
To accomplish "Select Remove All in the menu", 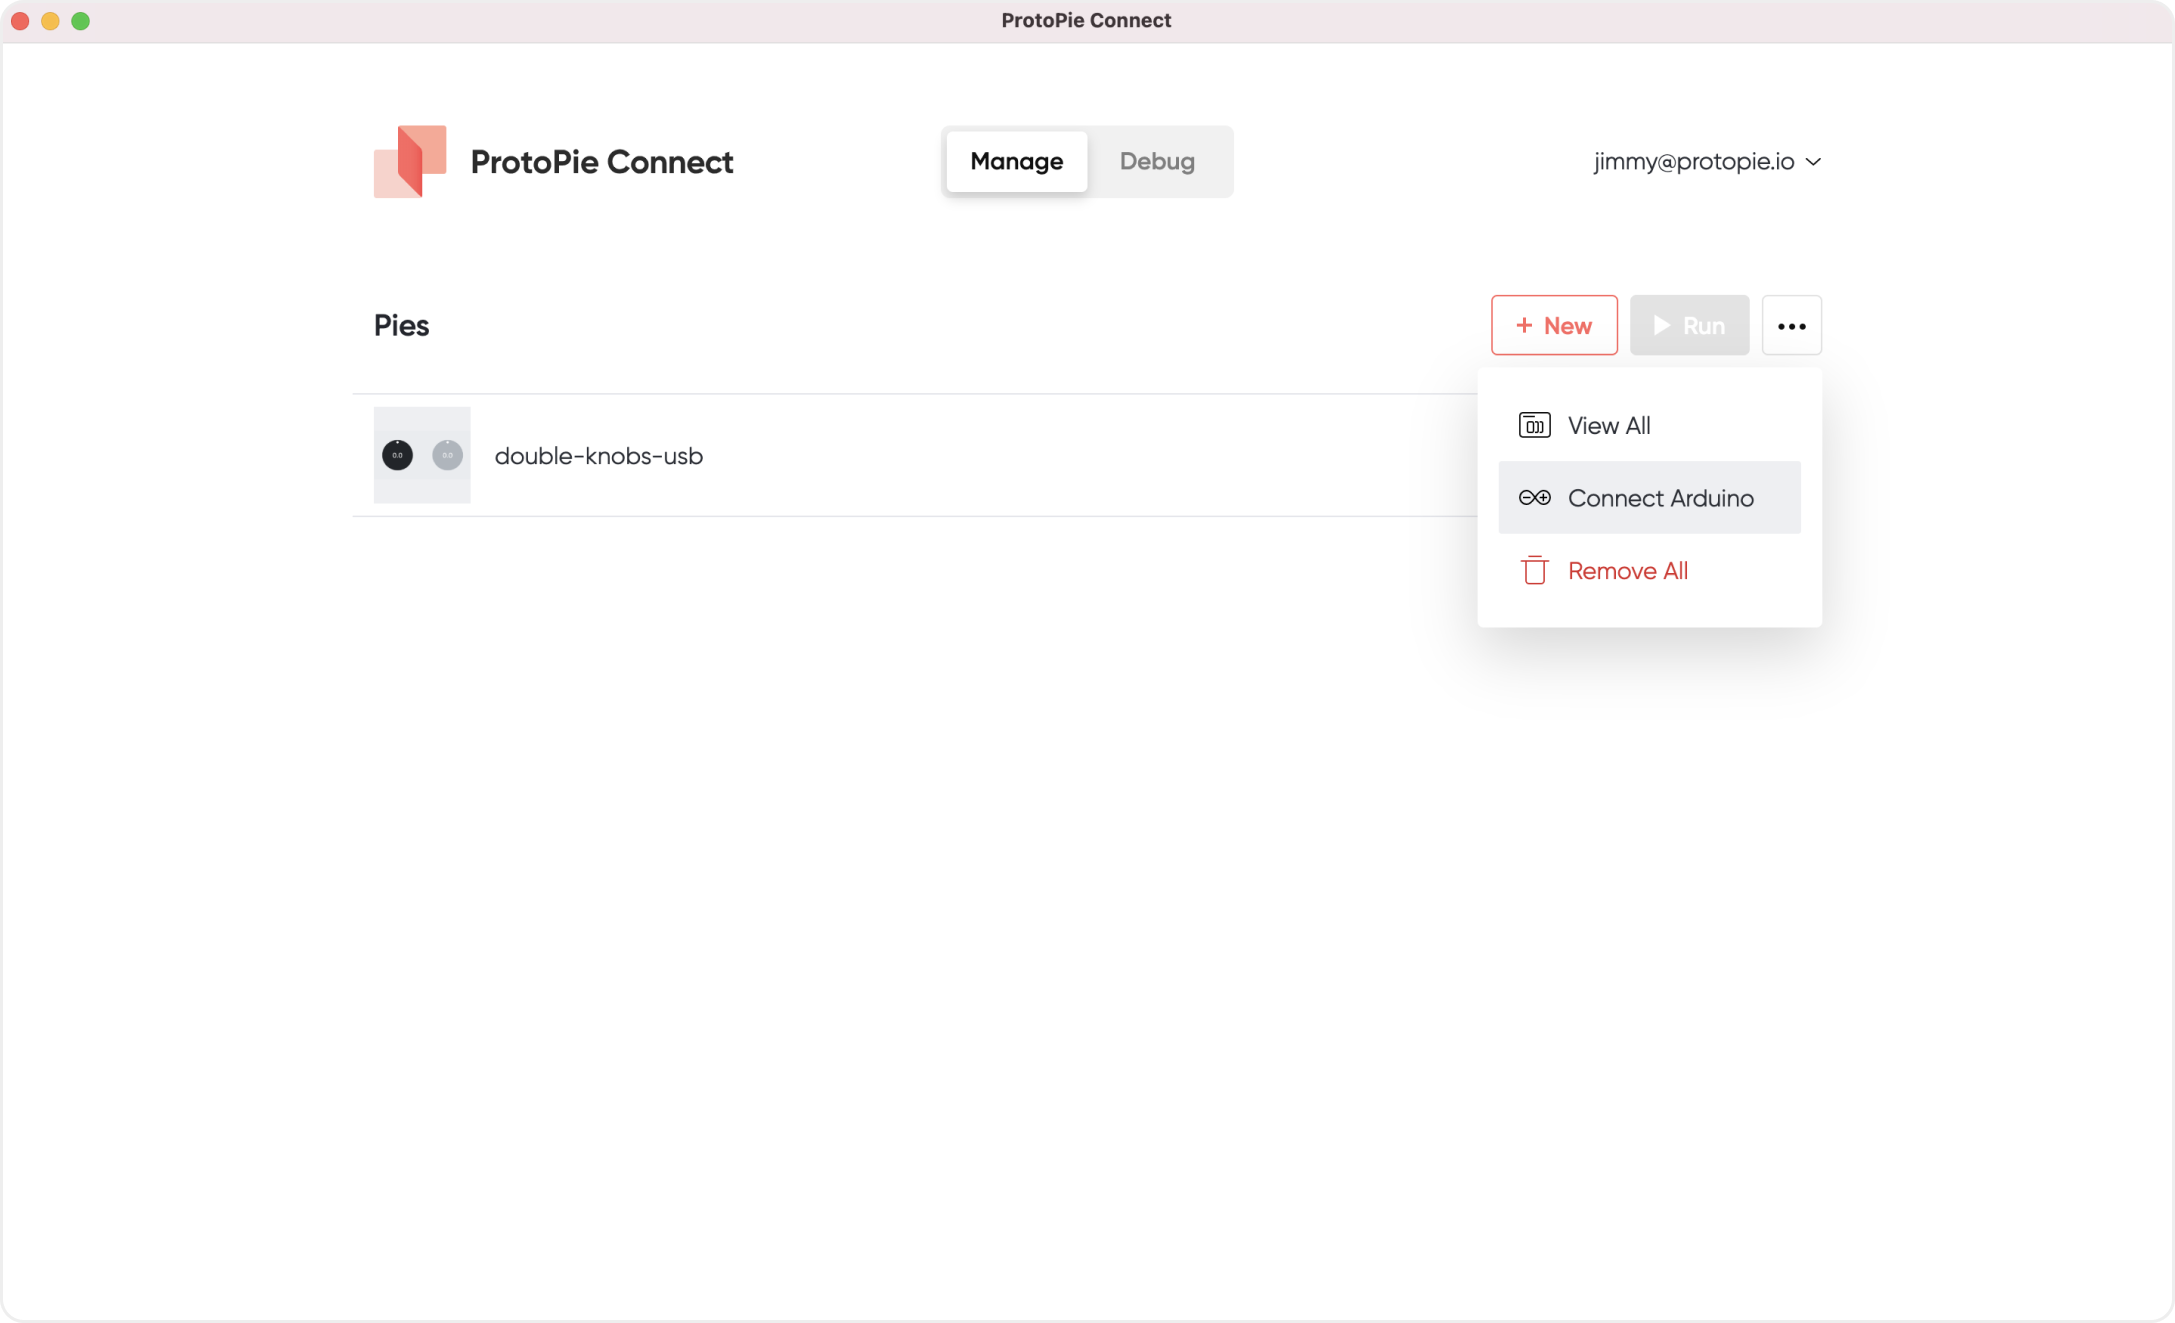I will 1627,570.
